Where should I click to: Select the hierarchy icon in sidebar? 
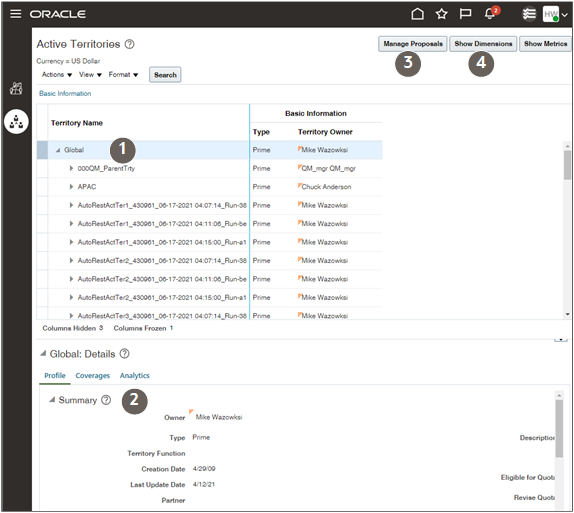16,122
